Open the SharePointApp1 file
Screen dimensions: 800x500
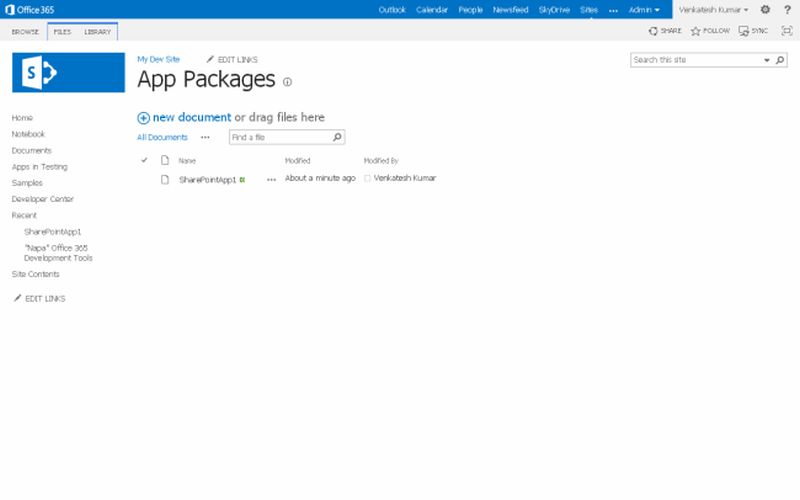(208, 180)
